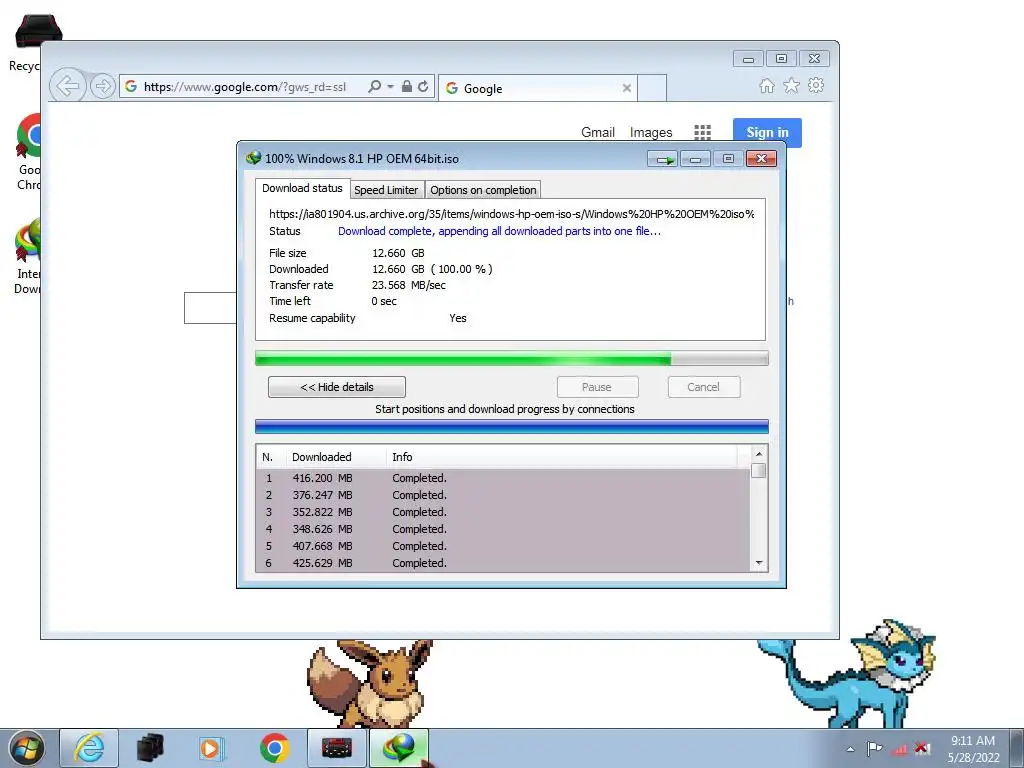The image size is (1024, 768).
Task: Click the Home icon in Internet Explorer
Action: [767, 86]
